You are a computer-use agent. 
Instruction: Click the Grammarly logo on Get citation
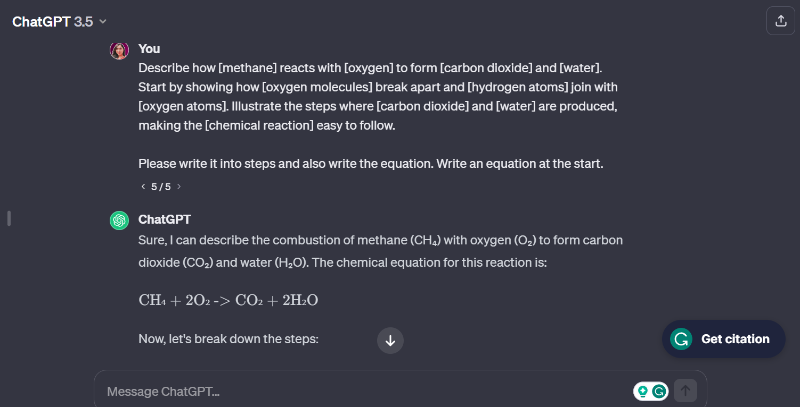click(682, 339)
